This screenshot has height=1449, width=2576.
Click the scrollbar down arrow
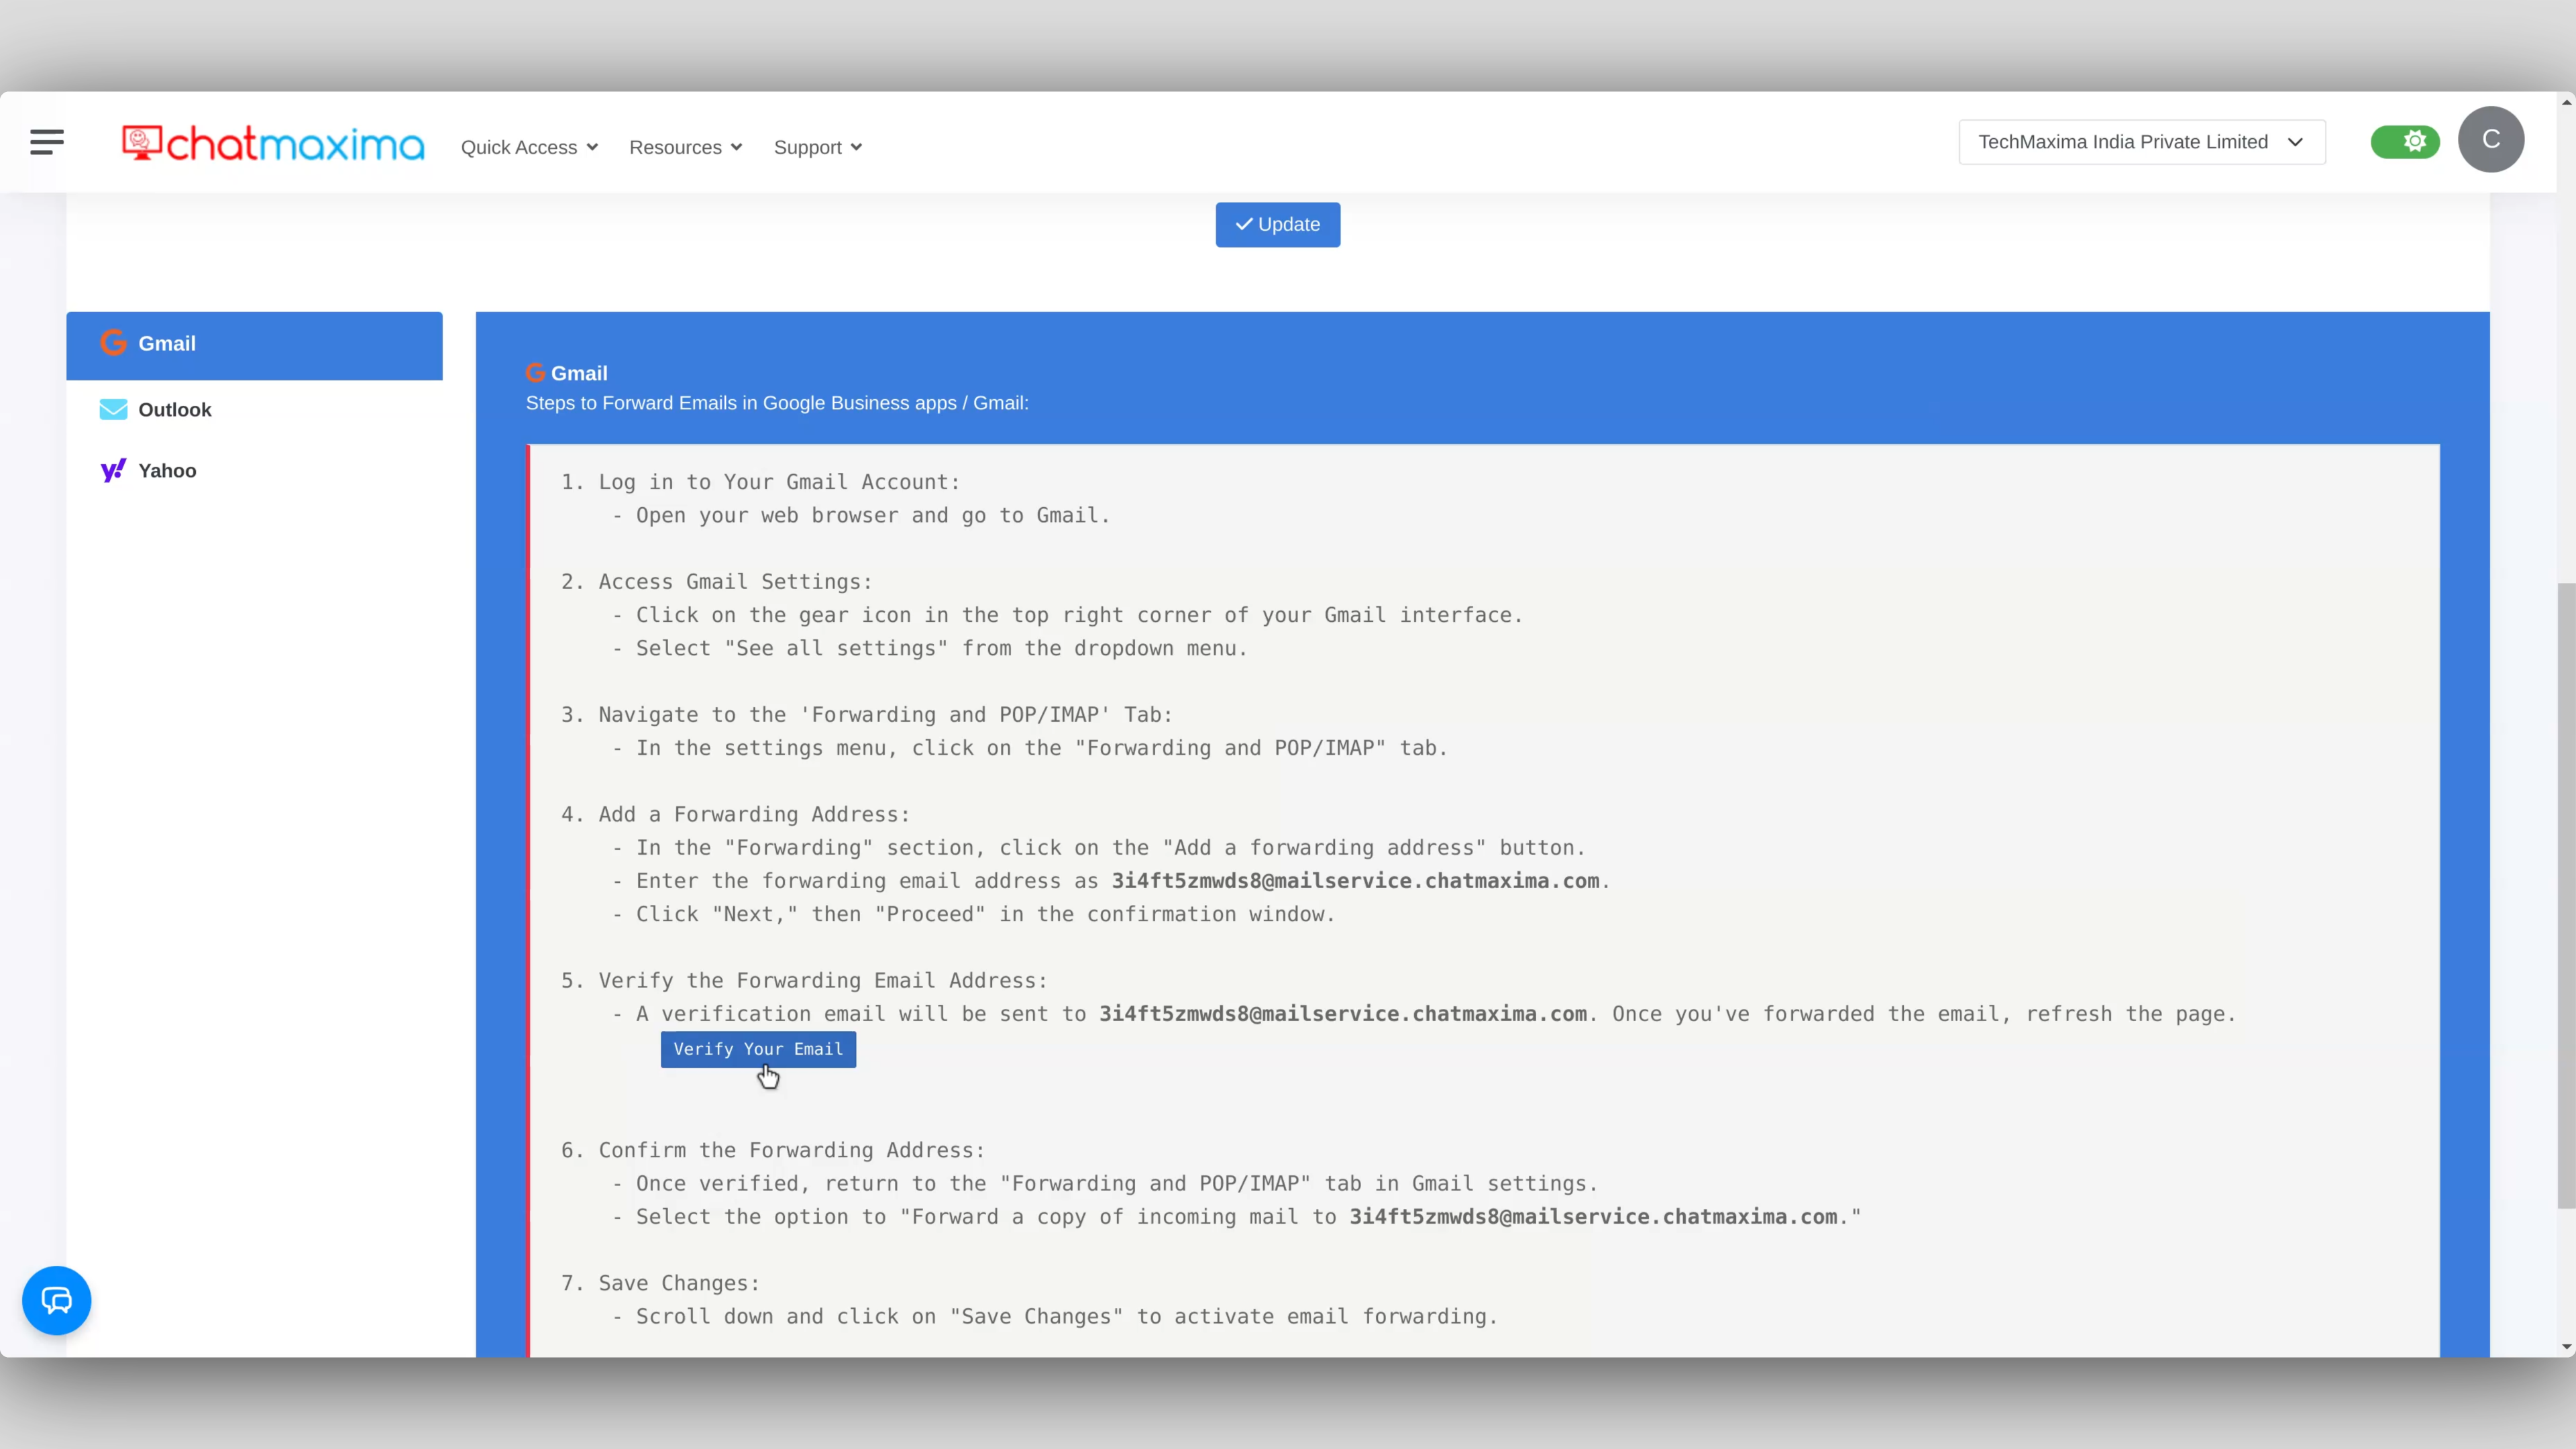pos(2566,1347)
